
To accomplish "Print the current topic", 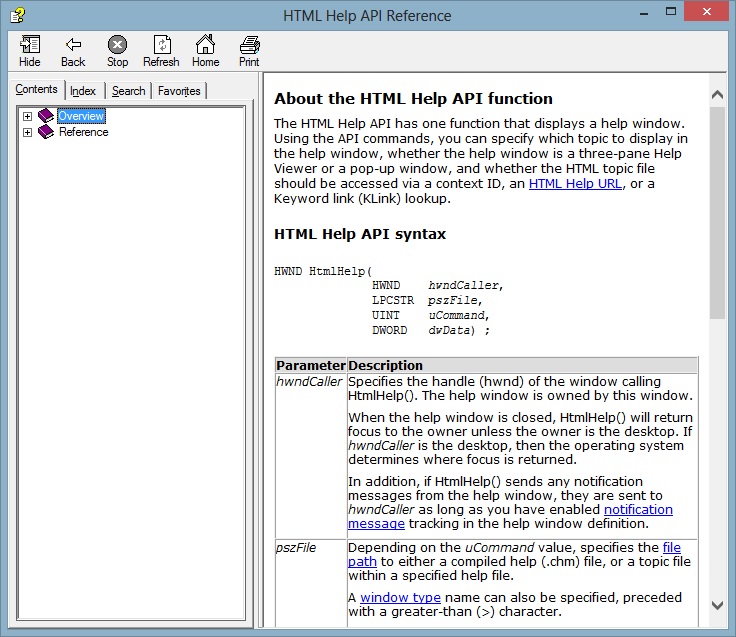I will (249, 51).
